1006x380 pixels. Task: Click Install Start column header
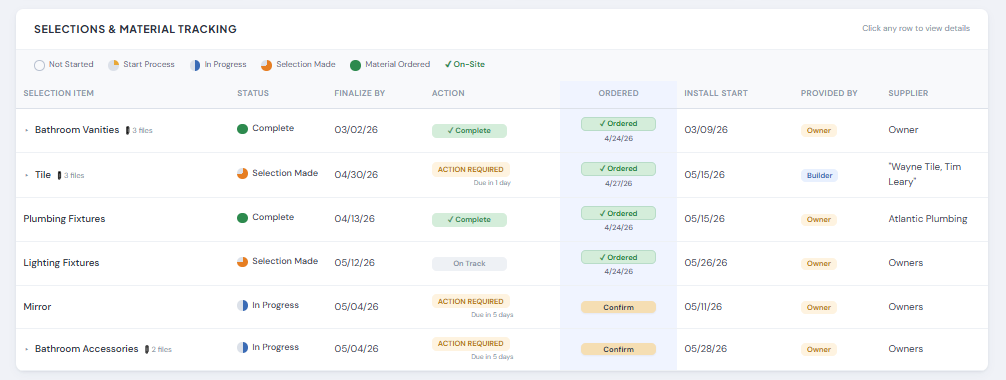click(x=716, y=94)
